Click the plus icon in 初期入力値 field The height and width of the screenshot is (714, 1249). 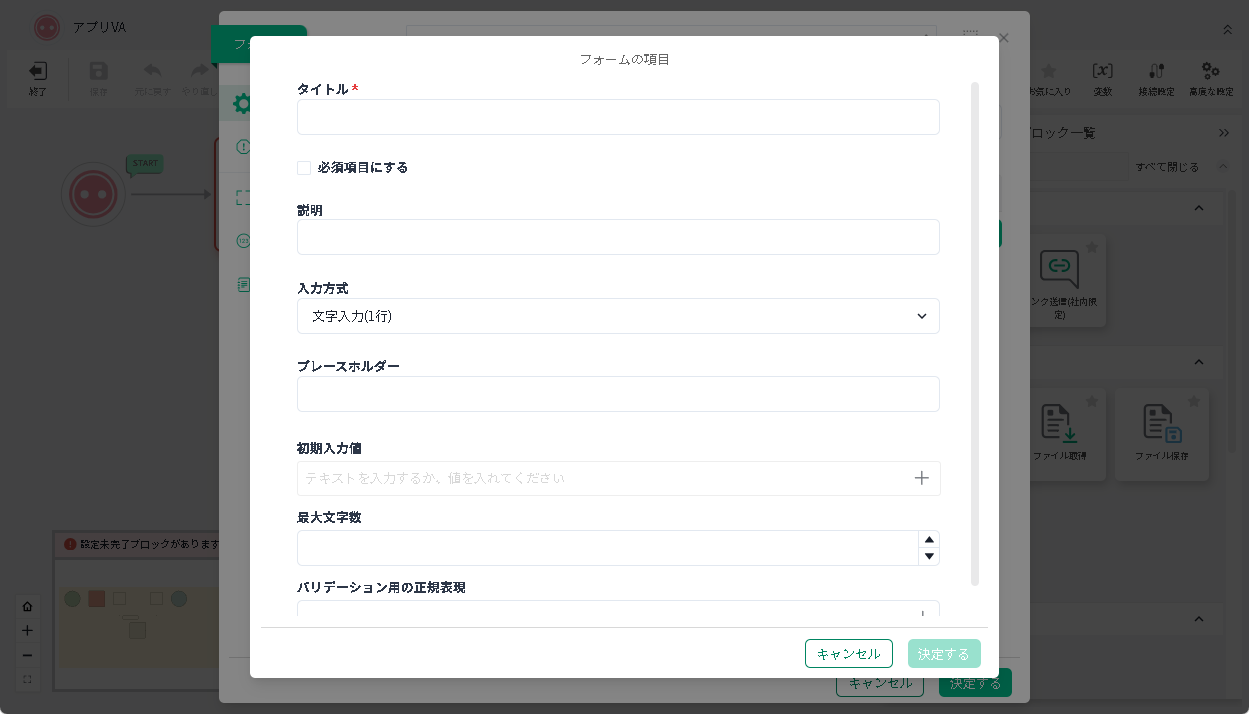click(921, 478)
